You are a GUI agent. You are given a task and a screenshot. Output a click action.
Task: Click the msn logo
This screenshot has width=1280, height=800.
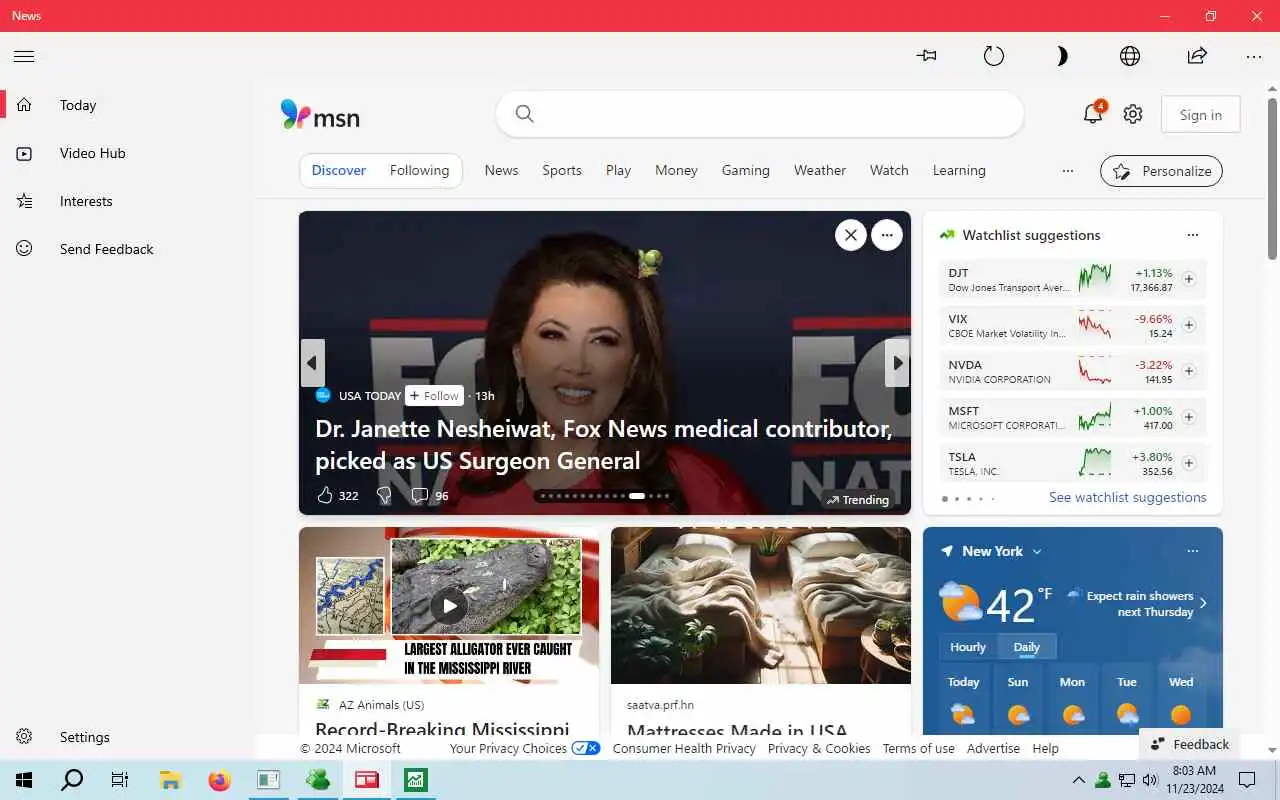[x=320, y=115]
